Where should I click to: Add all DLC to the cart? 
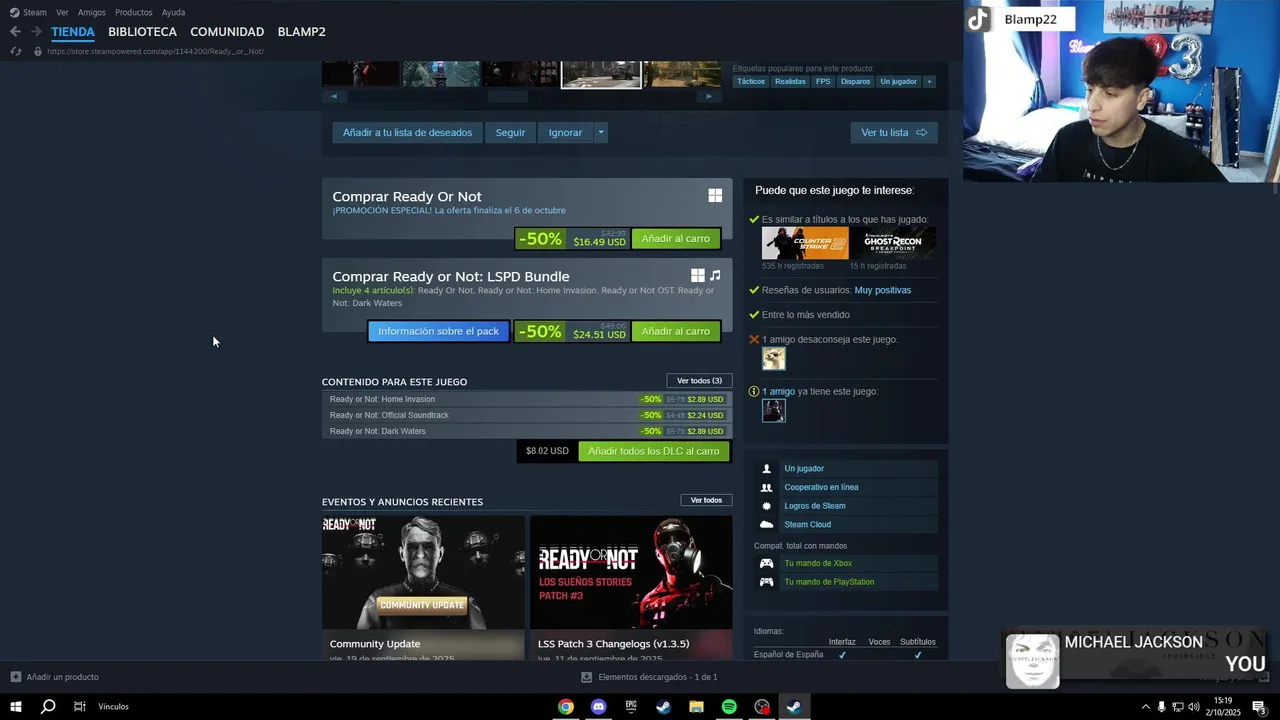point(654,451)
